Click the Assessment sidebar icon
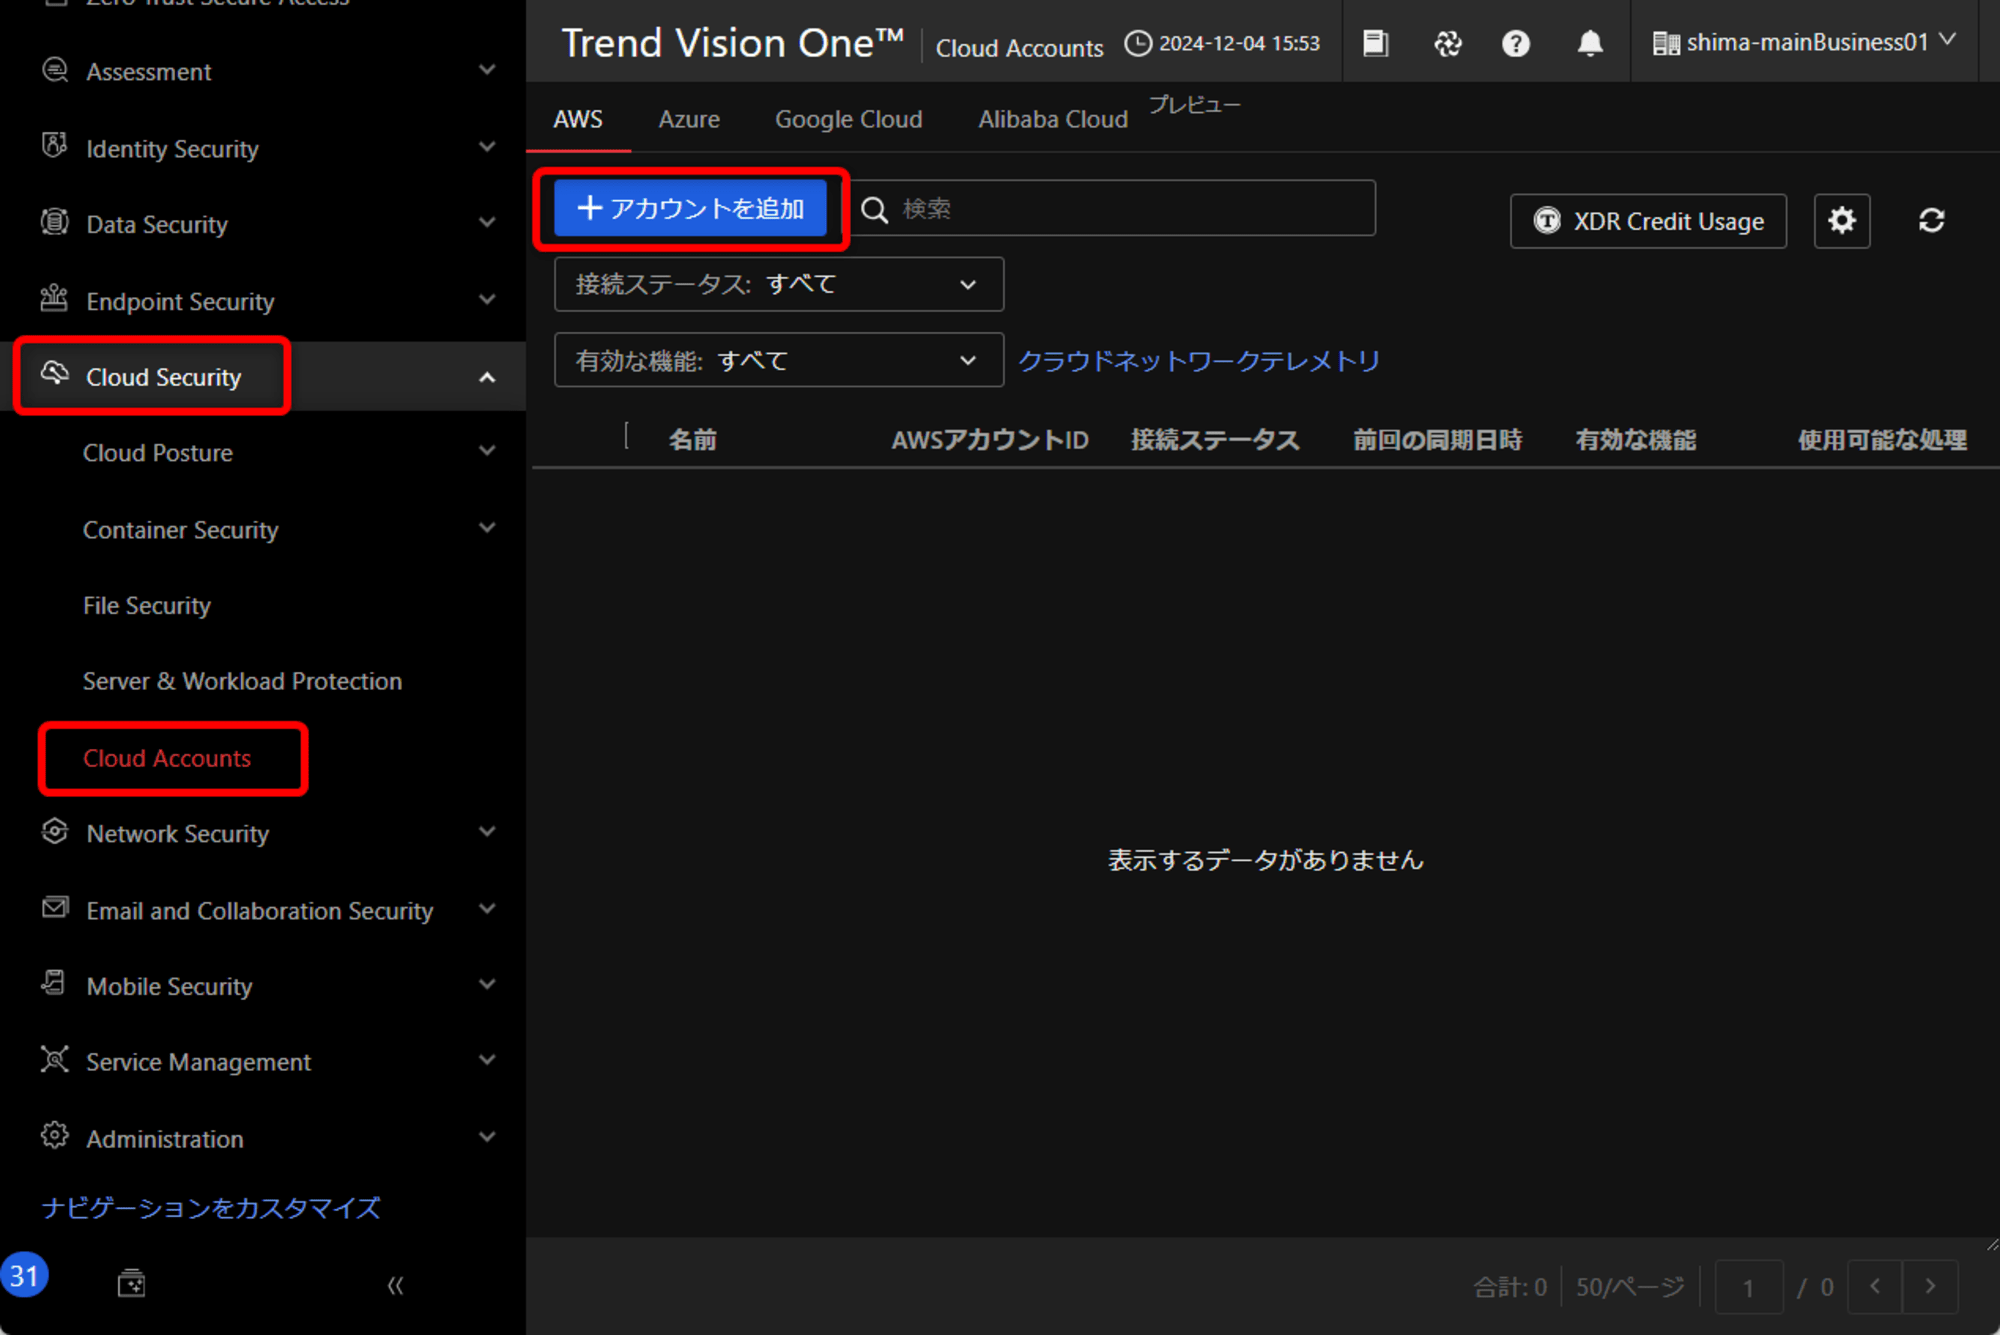This screenshot has height=1335, width=2000. (55, 70)
